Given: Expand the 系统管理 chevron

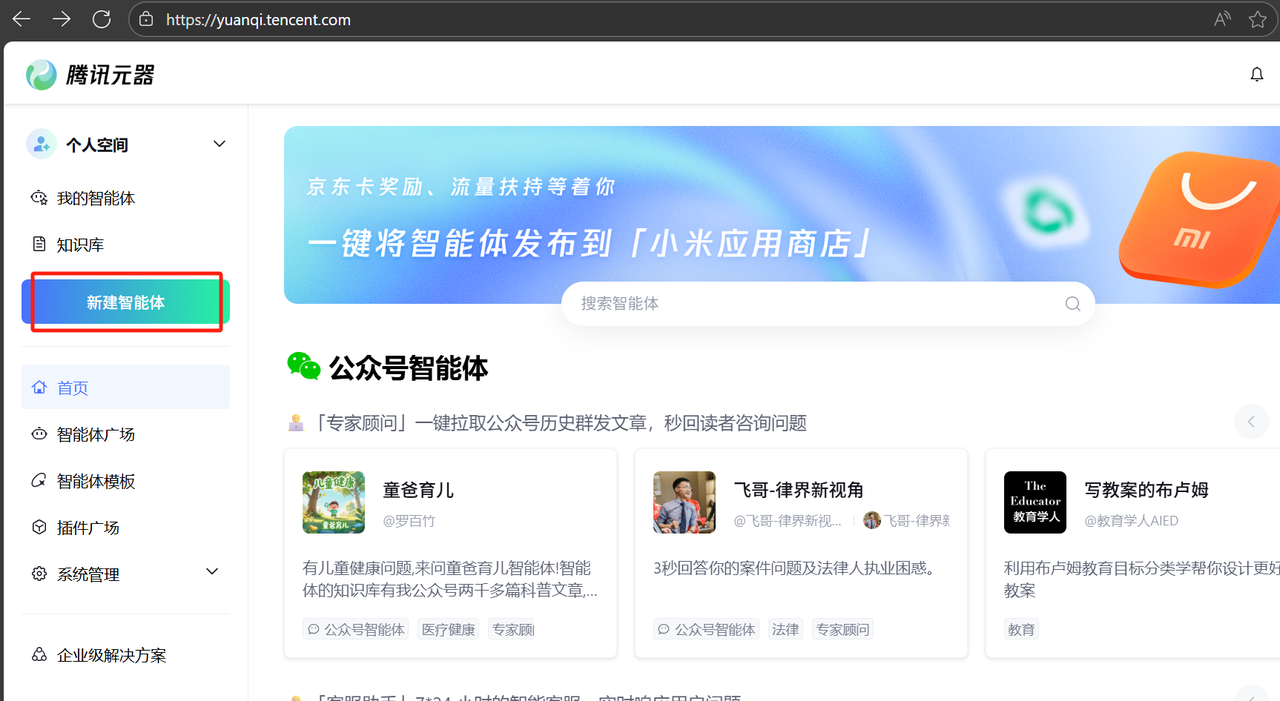Looking at the screenshot, I should 212,571.
